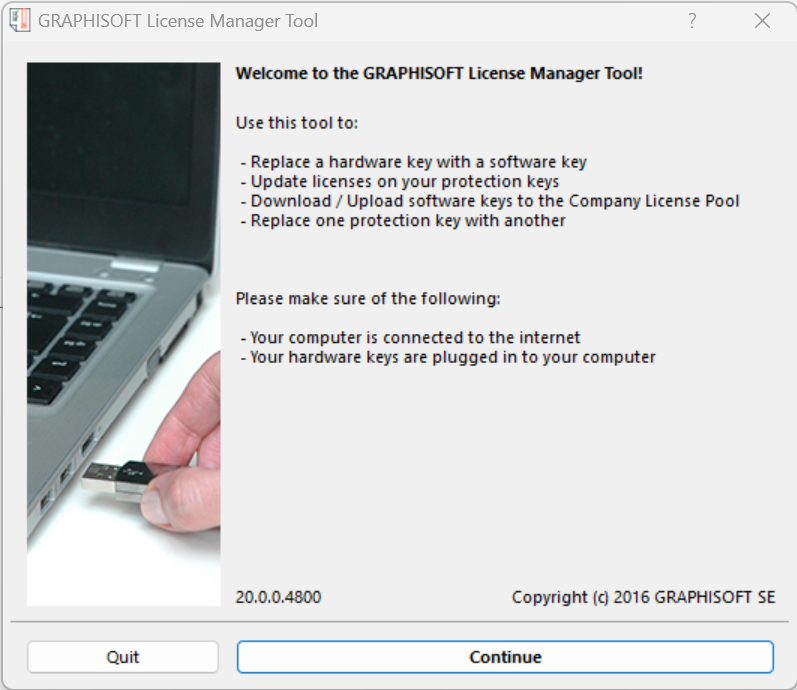Click the Copyright 2016 GRAPHISOFT SE text
This screenshot has width=797, height=690.
(x=643, y=597)
